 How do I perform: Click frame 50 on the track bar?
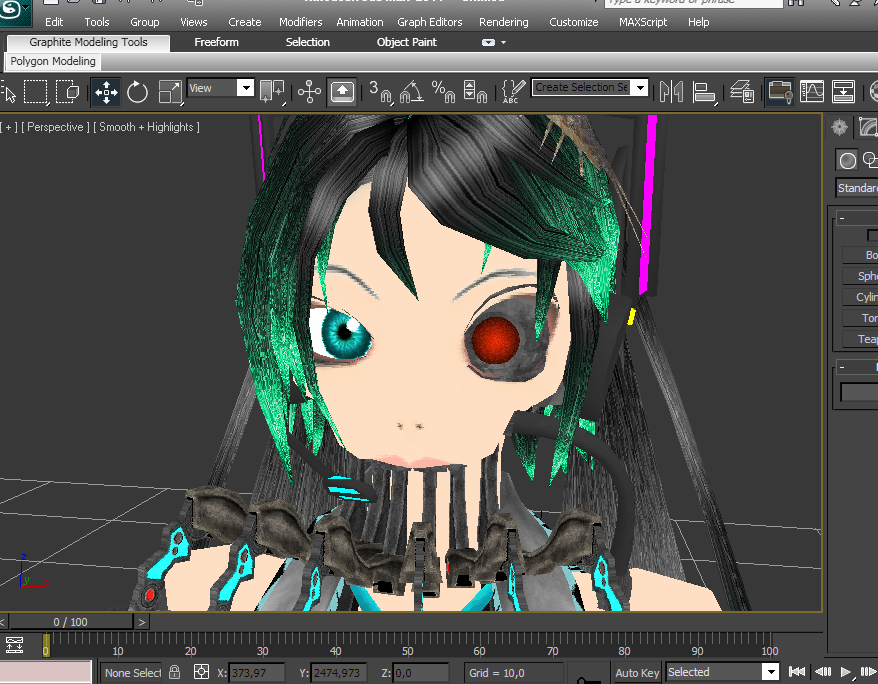[408, 645]
